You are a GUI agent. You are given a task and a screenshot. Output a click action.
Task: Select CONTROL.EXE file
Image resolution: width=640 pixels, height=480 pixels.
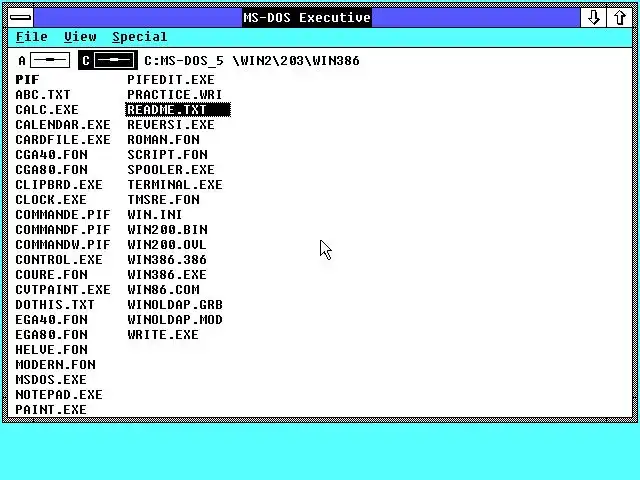(x=59, y=260)
